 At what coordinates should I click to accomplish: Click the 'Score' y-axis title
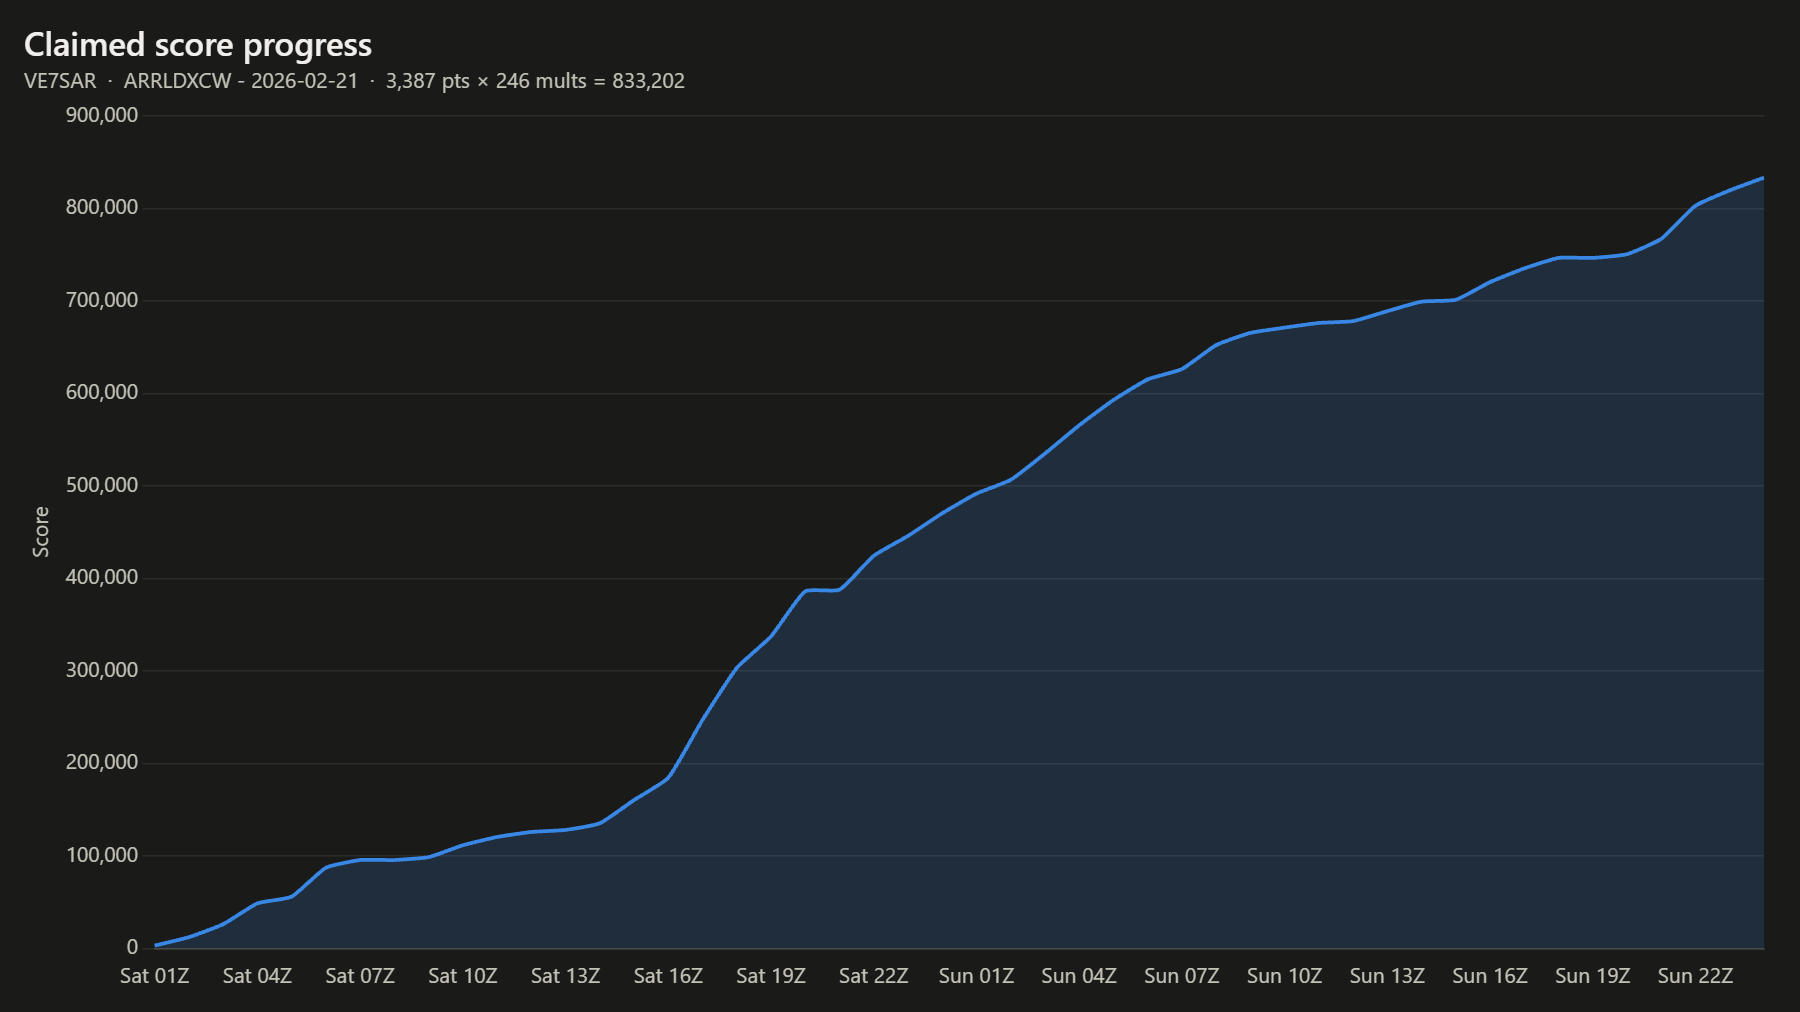[x=41, y=532]
